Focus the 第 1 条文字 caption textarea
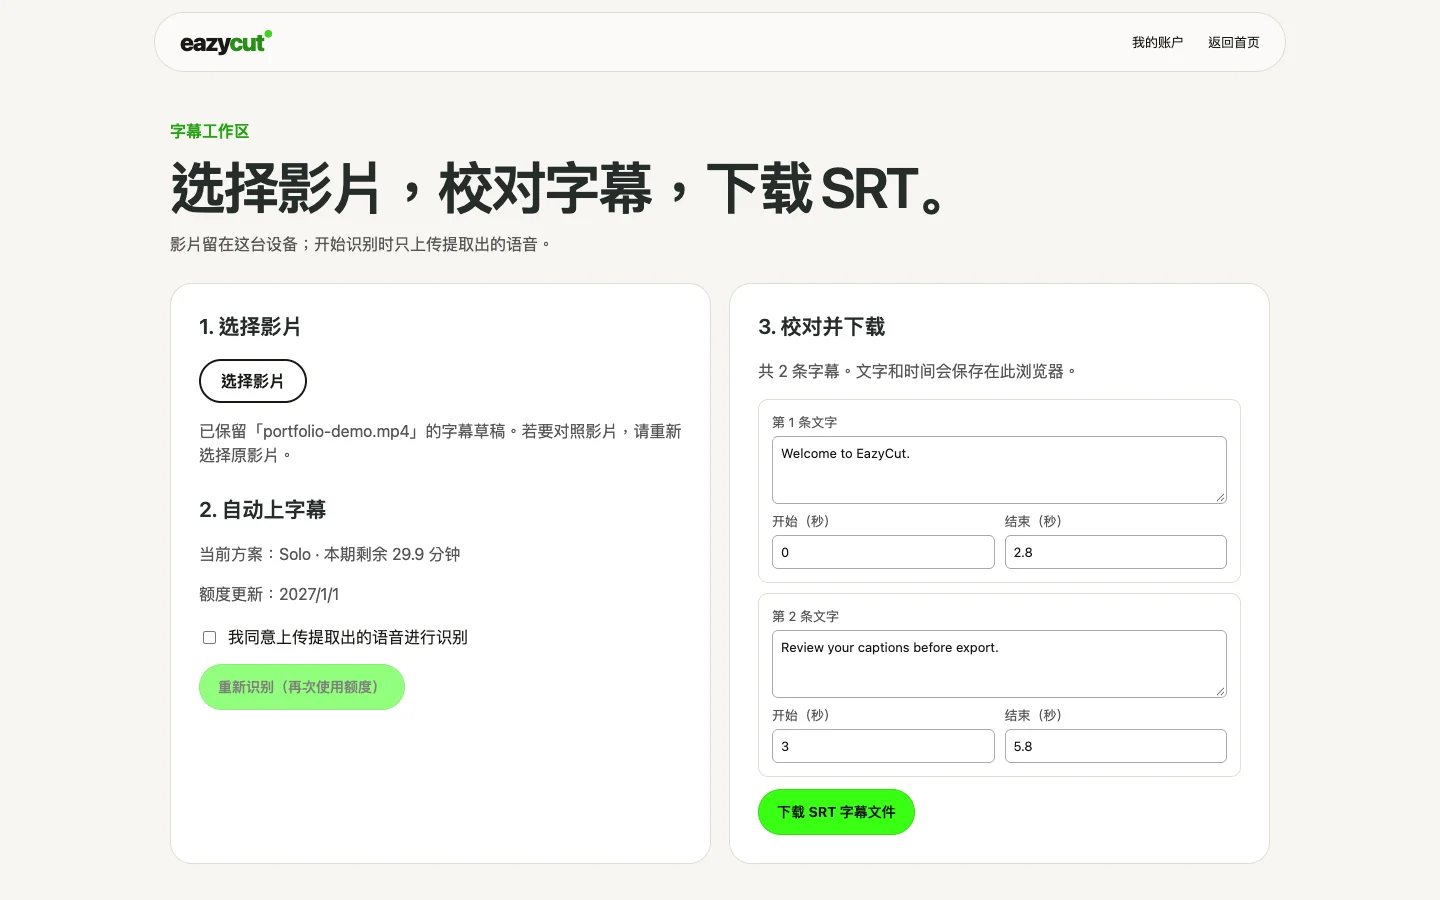This screenshot has height=900, width=1440. (x=999, y=470)
